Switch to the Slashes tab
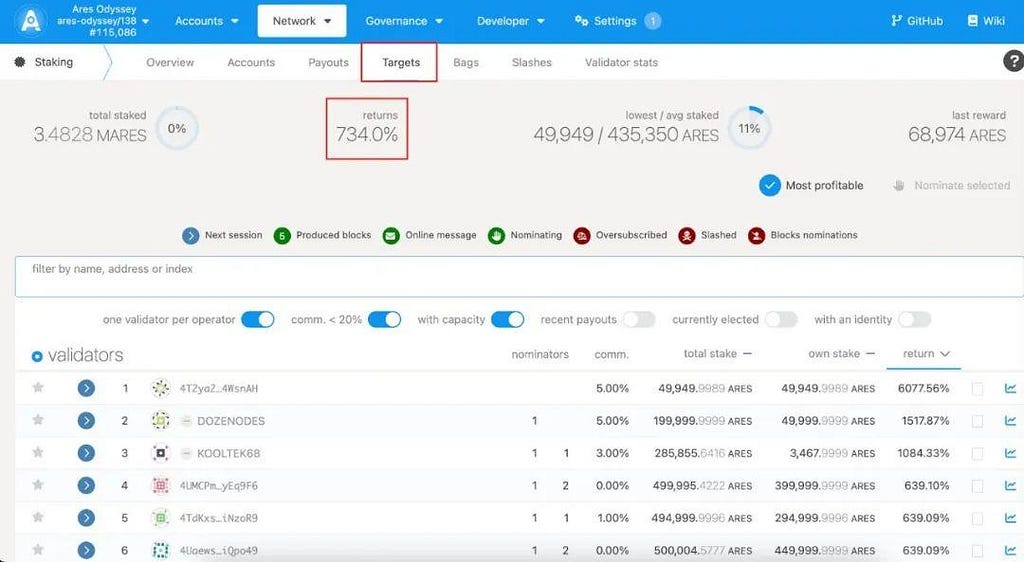Image resolution: width=1024 pixels, height=562 pixels. [x=532, y=63]
